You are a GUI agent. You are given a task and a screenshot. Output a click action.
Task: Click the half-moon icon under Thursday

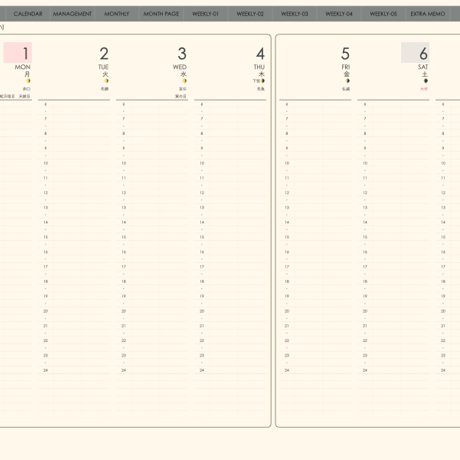coord(263,81)
